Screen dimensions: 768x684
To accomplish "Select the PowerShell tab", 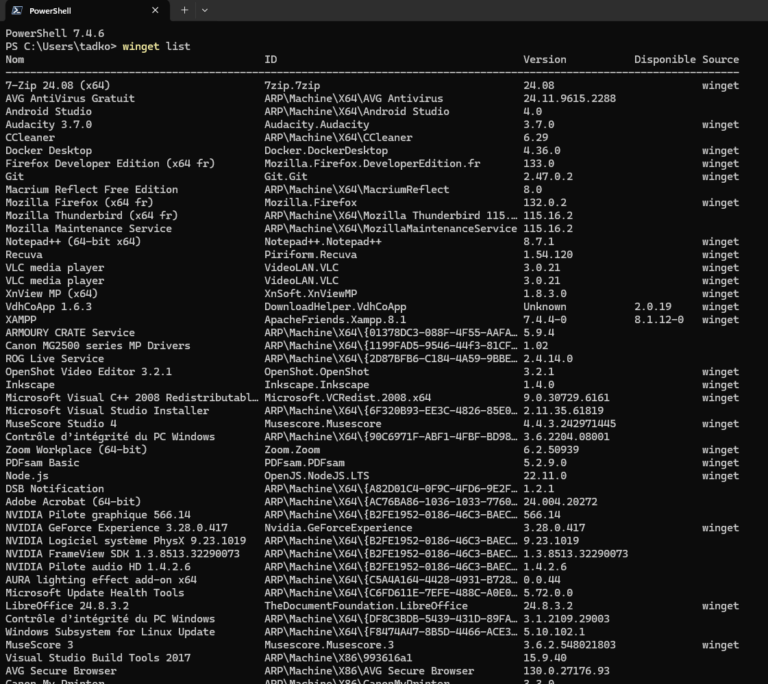I will (80, 10).
